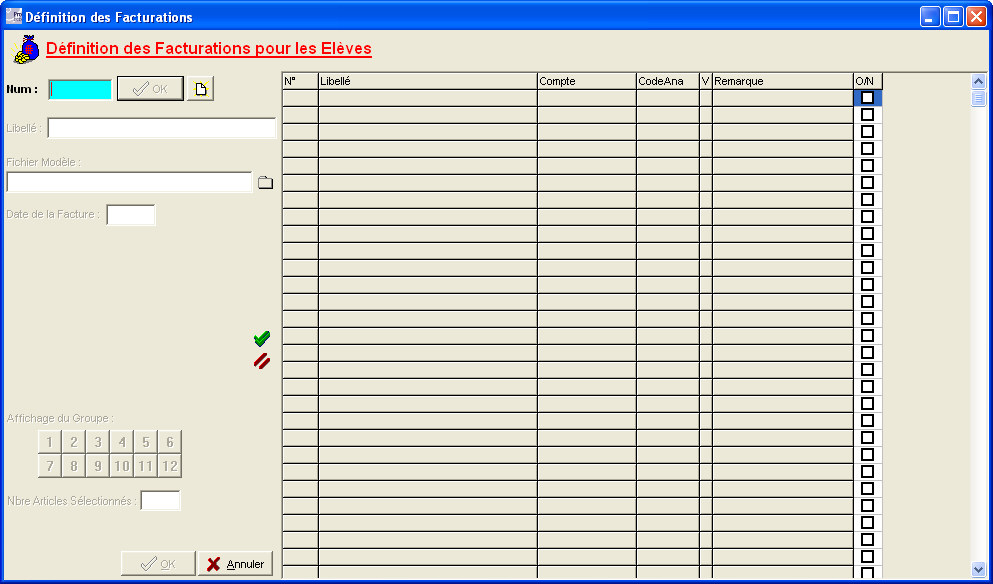The width and height of the screenshot is (993, 584).
Task: Select group button 6
Action: tap(170, 442)
